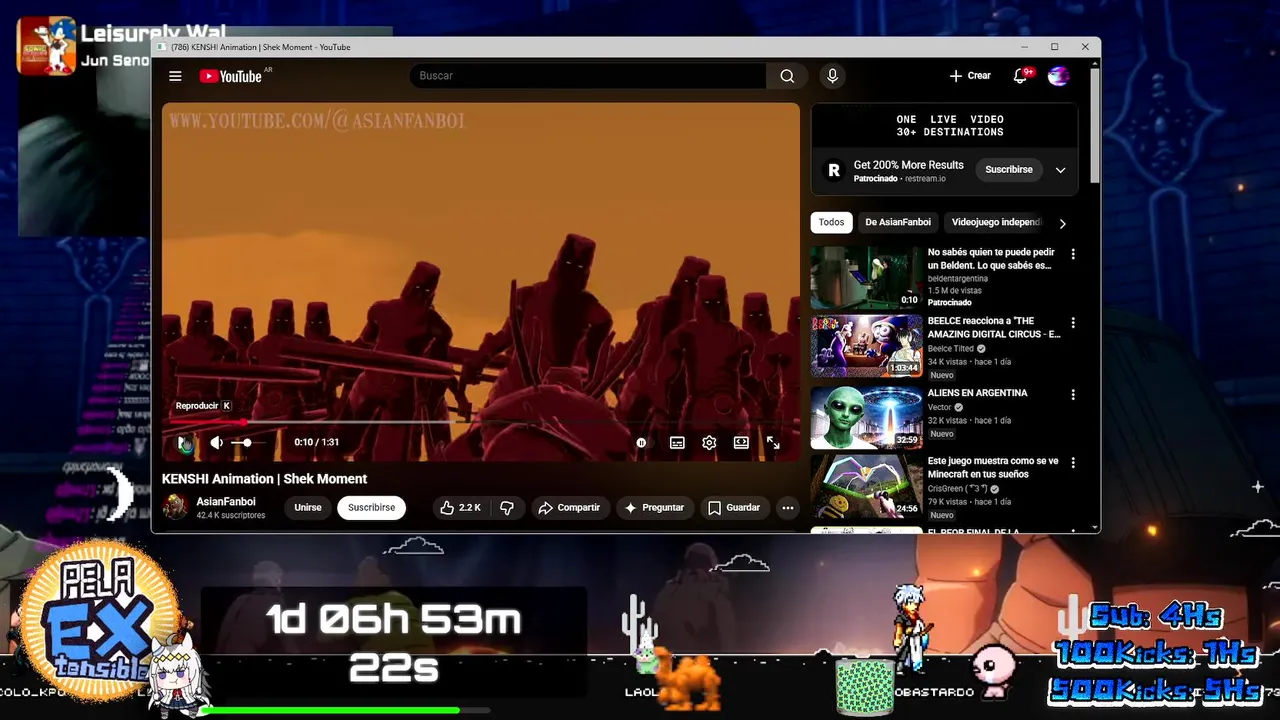1280x720 pixels.
Task: Open more actions ellipsis under video
Action: point(788,508)
